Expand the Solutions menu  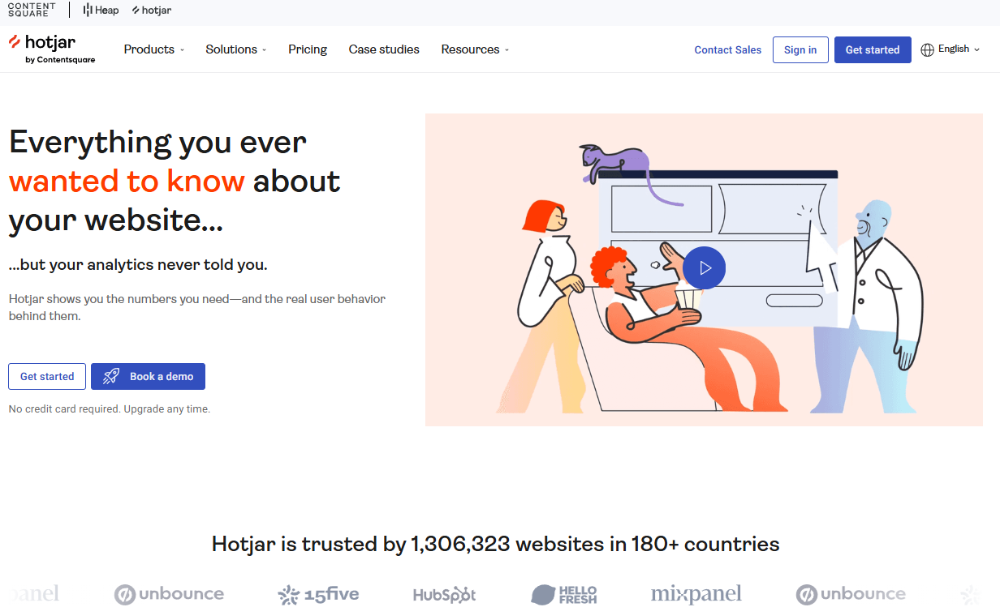(231, 49)
